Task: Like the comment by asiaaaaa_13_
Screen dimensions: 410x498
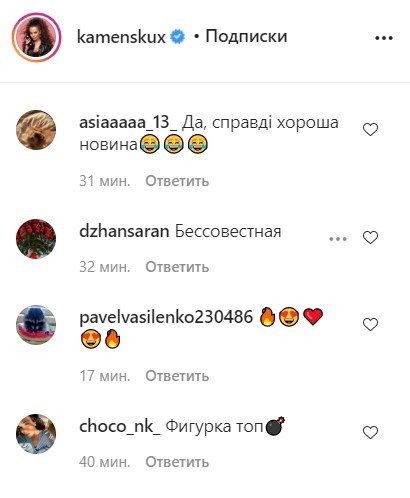Action: [x=370, y=130]
